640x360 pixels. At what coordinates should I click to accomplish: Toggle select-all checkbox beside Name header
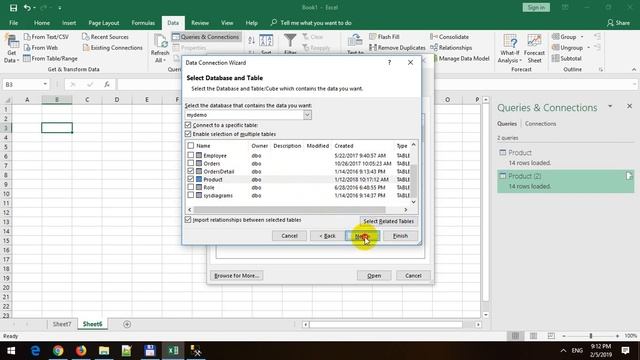click(x=191, y=145)
